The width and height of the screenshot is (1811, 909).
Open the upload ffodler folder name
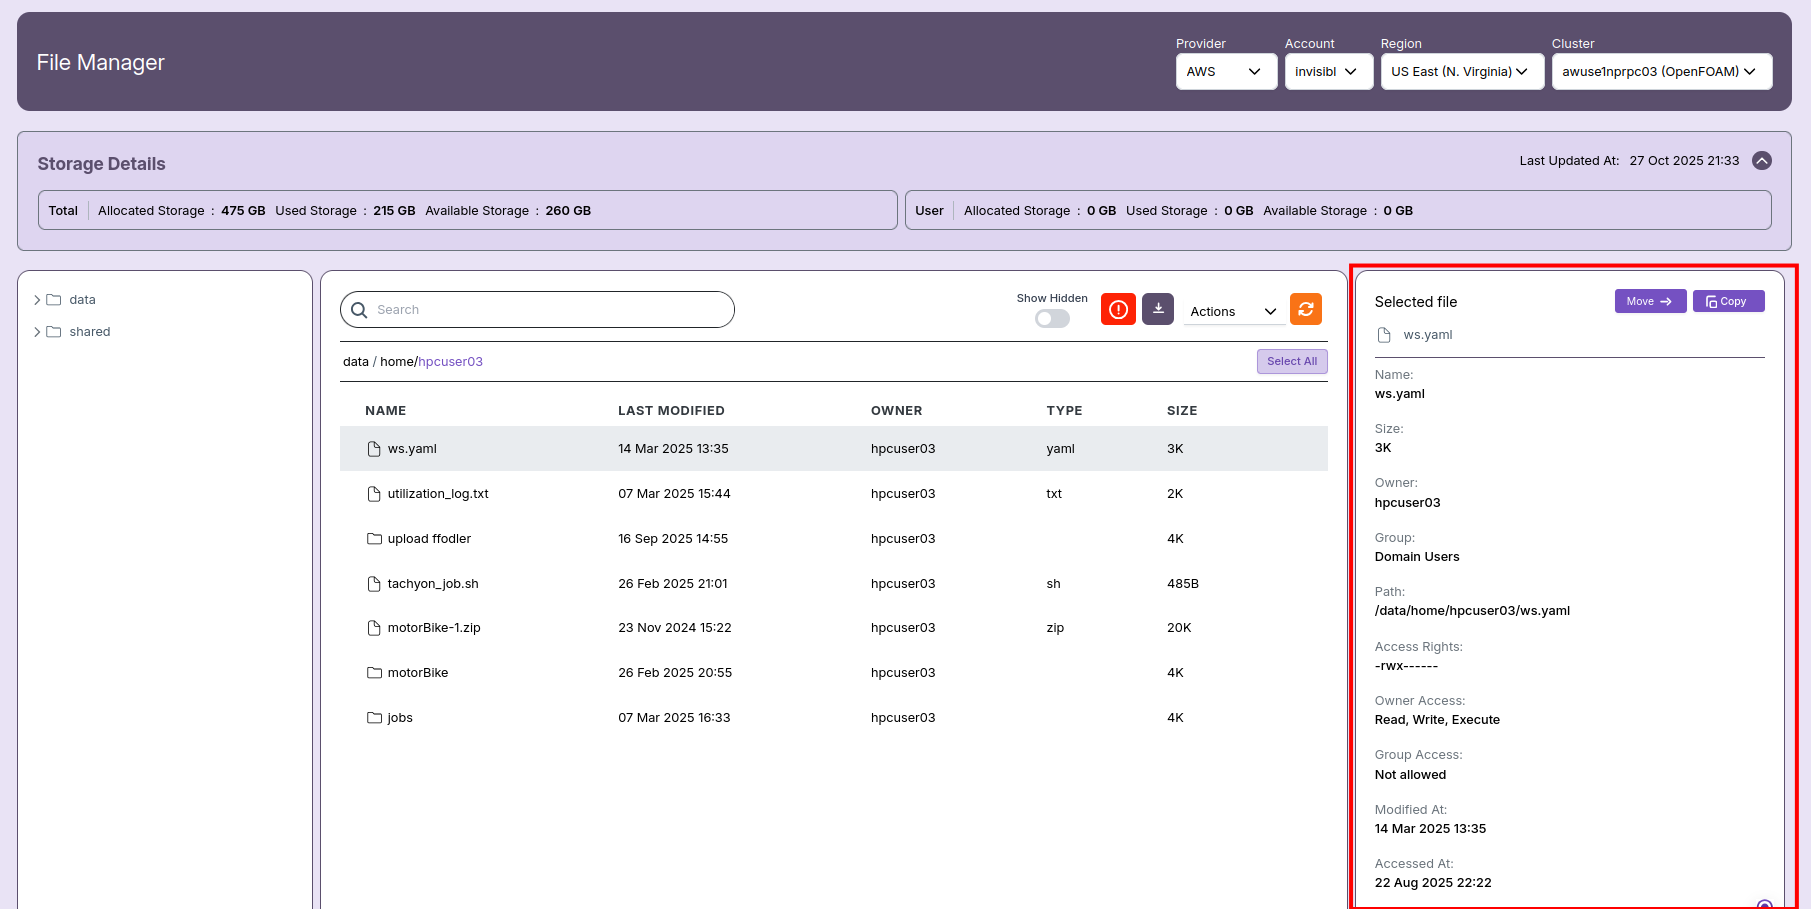coord(429,539)
